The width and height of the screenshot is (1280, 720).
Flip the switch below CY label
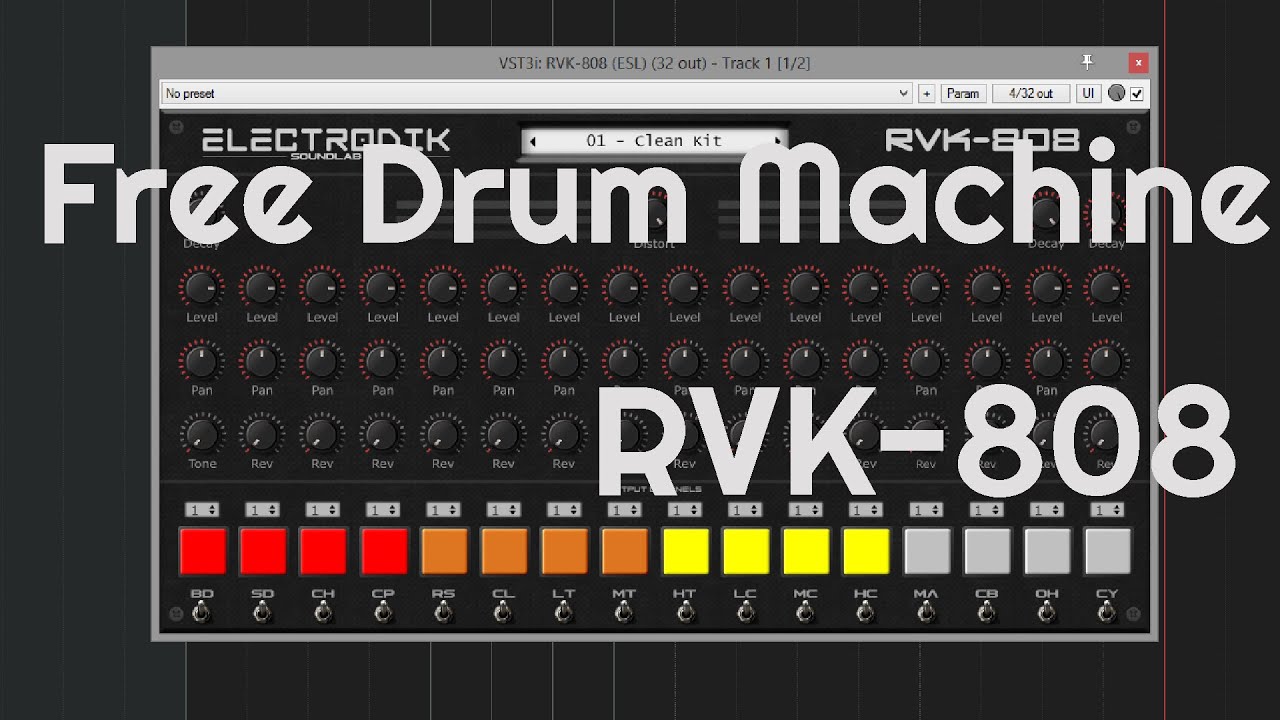click(x=1107, y=612)
